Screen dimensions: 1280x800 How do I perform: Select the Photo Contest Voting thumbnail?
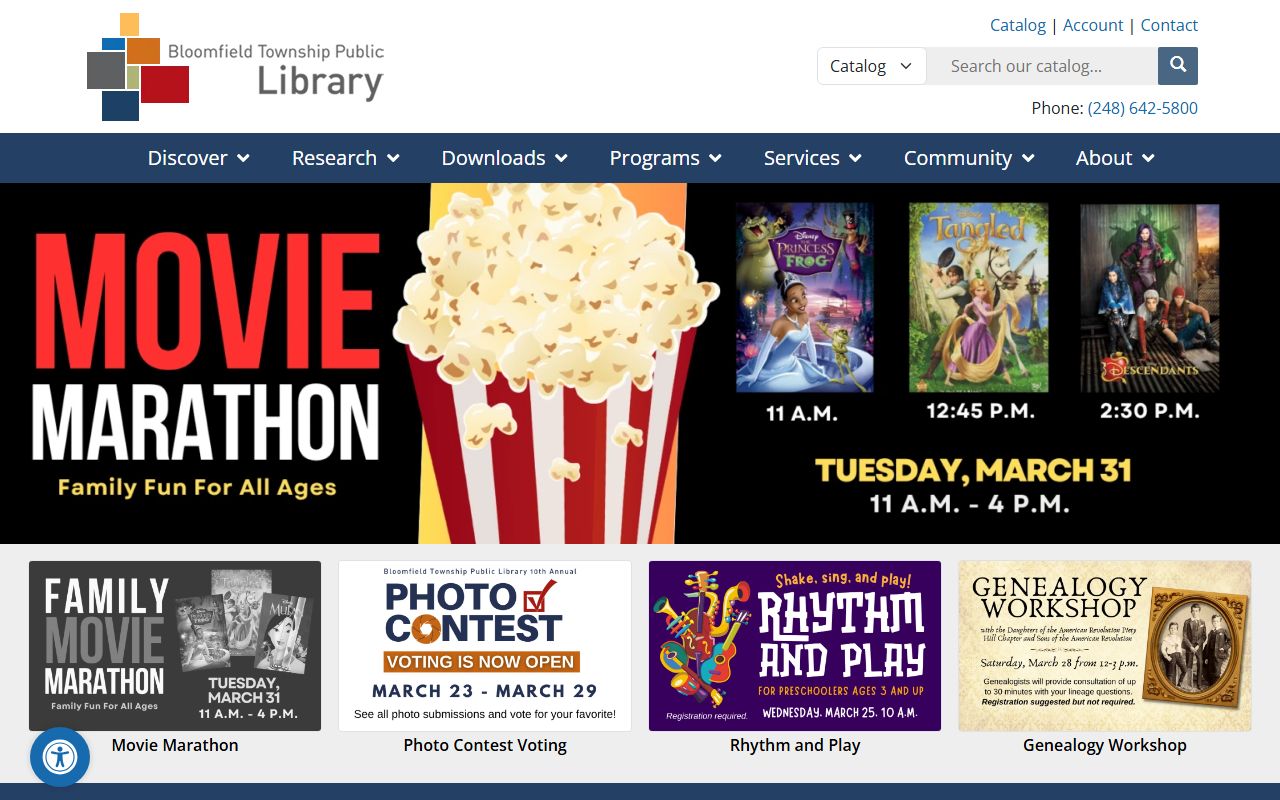click(x=485, y=646)
